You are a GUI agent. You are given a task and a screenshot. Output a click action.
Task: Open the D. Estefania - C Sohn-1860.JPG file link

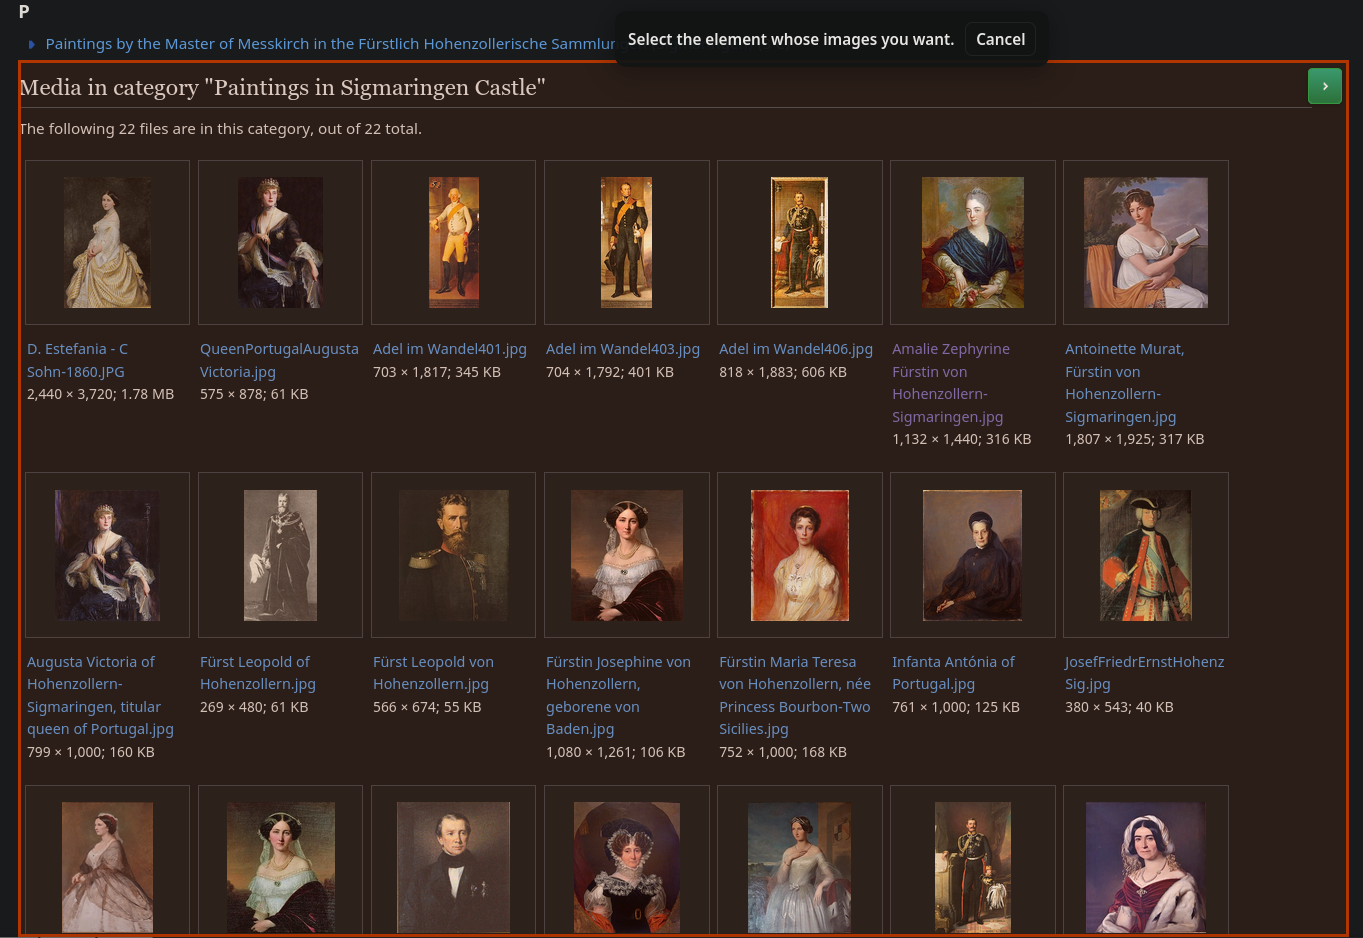[77, 360]
